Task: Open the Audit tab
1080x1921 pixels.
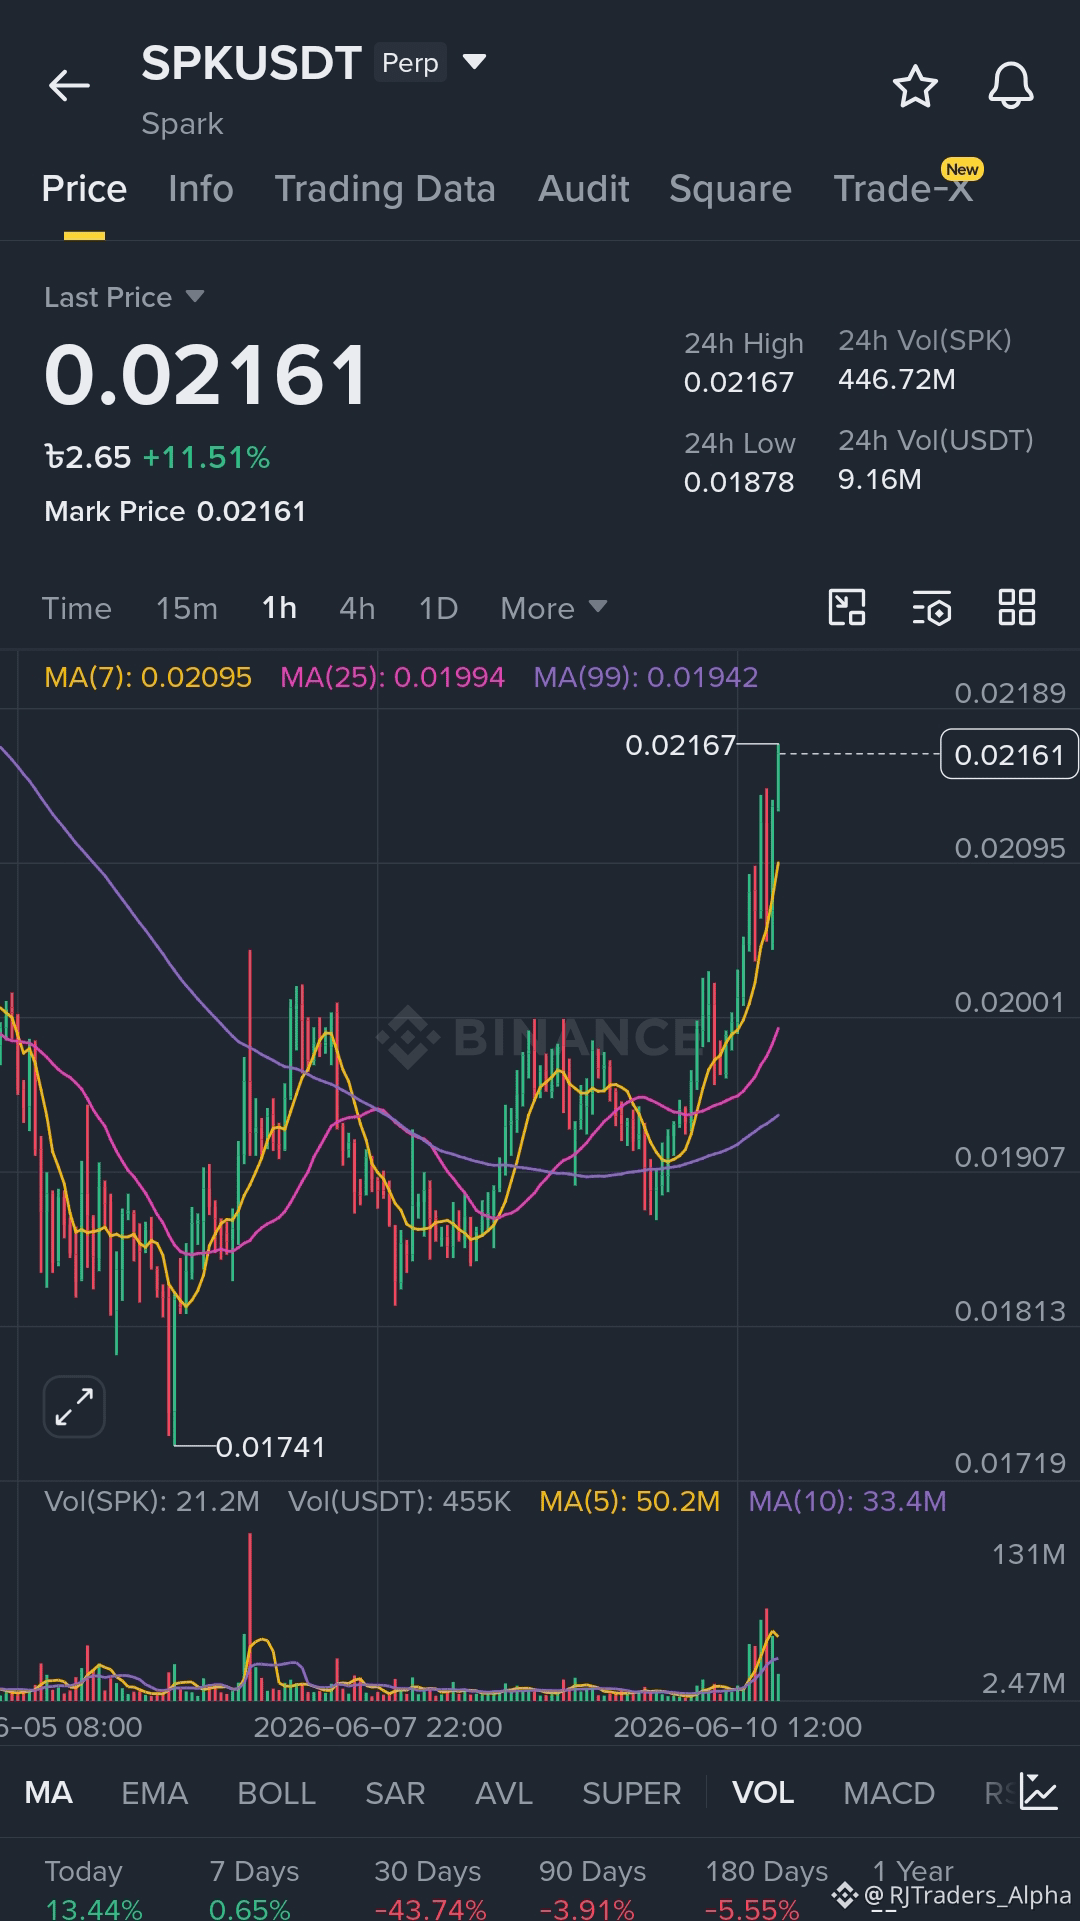Action: tap(584, 189)
